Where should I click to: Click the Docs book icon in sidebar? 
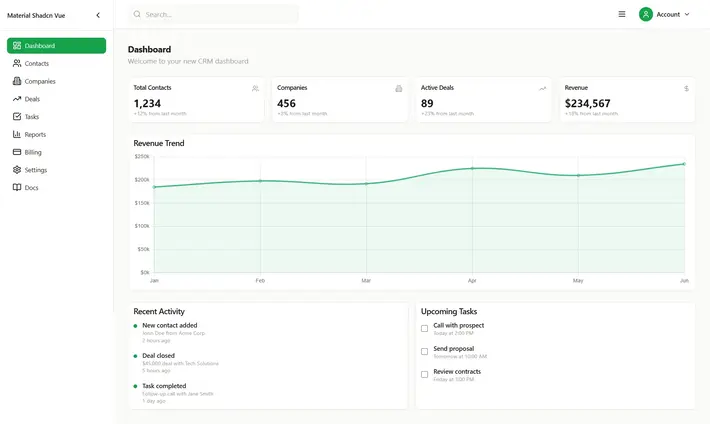pos(17,187)
